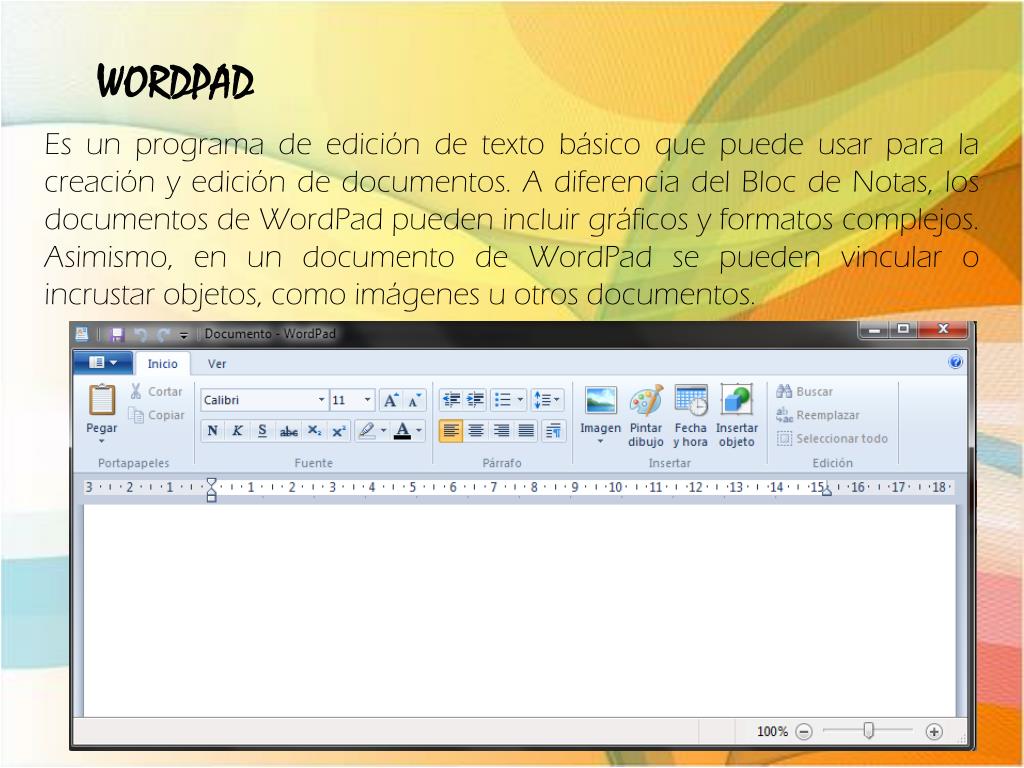Open the list style dropdown arrow
The height and width of the screenshot is (768, 1024).
coord(520,400)
